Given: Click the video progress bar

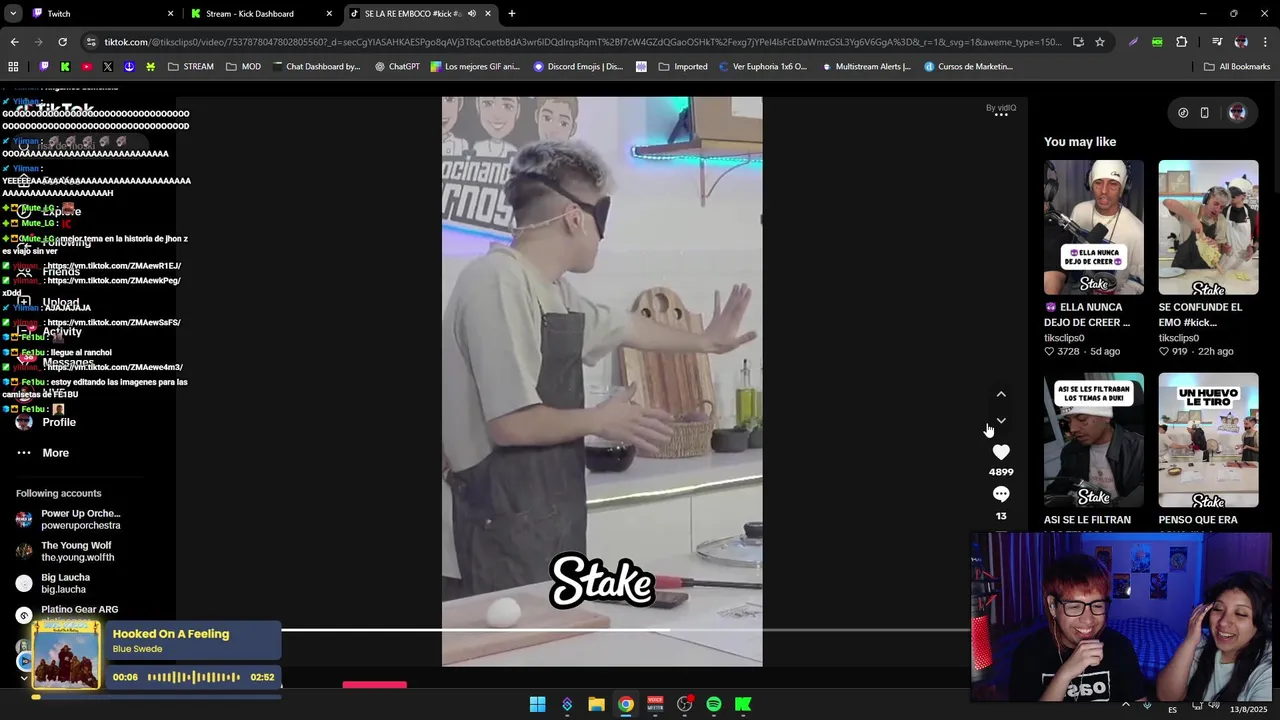Looking at the screenshot, I should pos(625,630).
